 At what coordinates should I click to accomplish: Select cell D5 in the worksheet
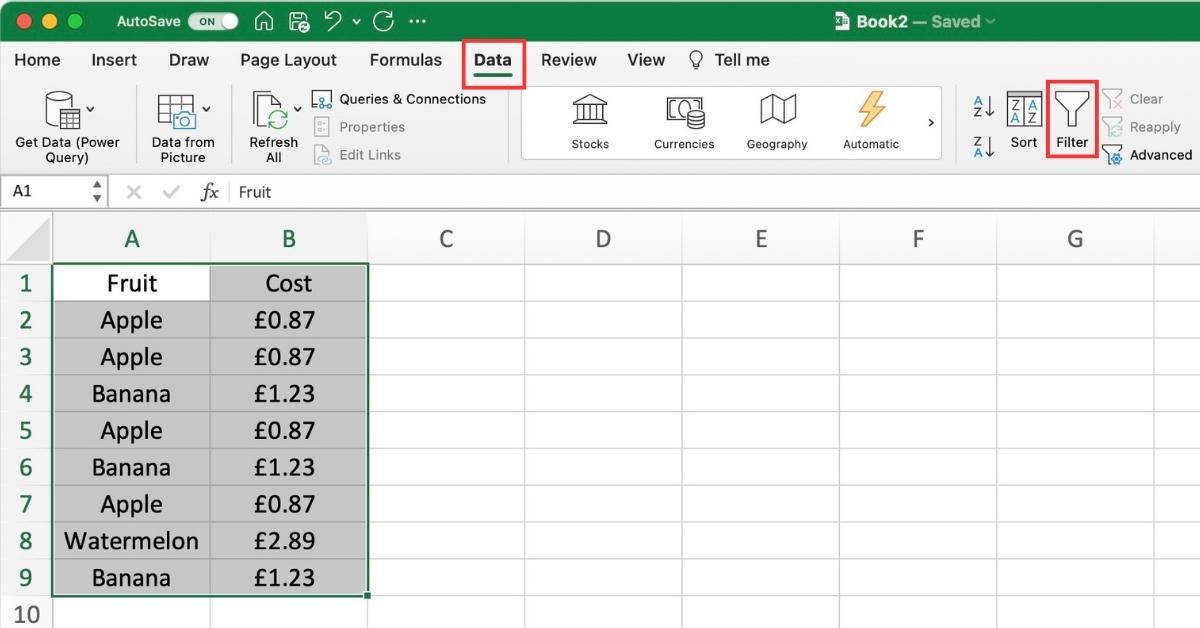[603, 430]
